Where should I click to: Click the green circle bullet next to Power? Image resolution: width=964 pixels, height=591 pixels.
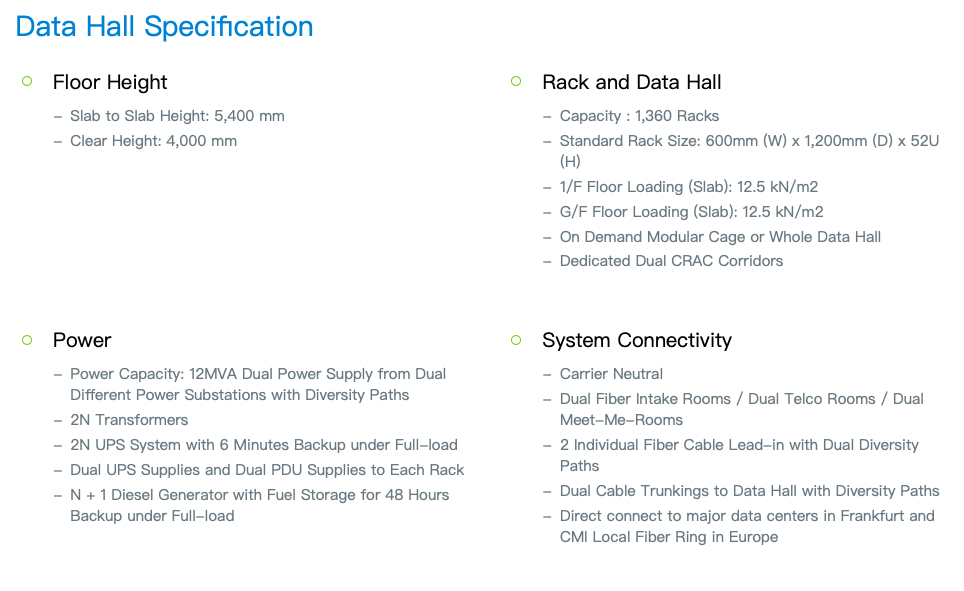click(27, 340)
